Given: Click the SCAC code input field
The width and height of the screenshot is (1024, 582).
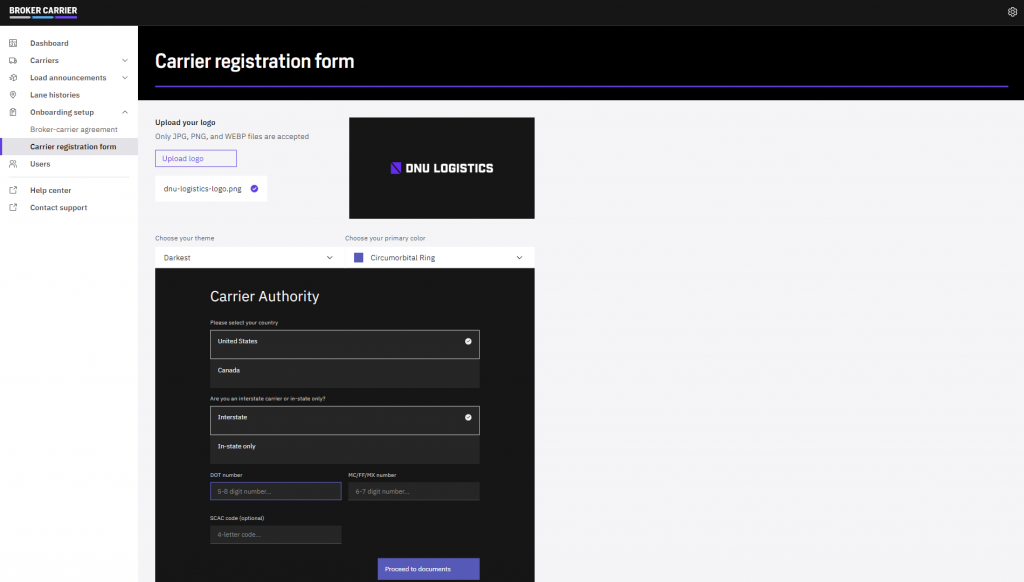Looking at the screenshot, I should (x=276, y=534).
